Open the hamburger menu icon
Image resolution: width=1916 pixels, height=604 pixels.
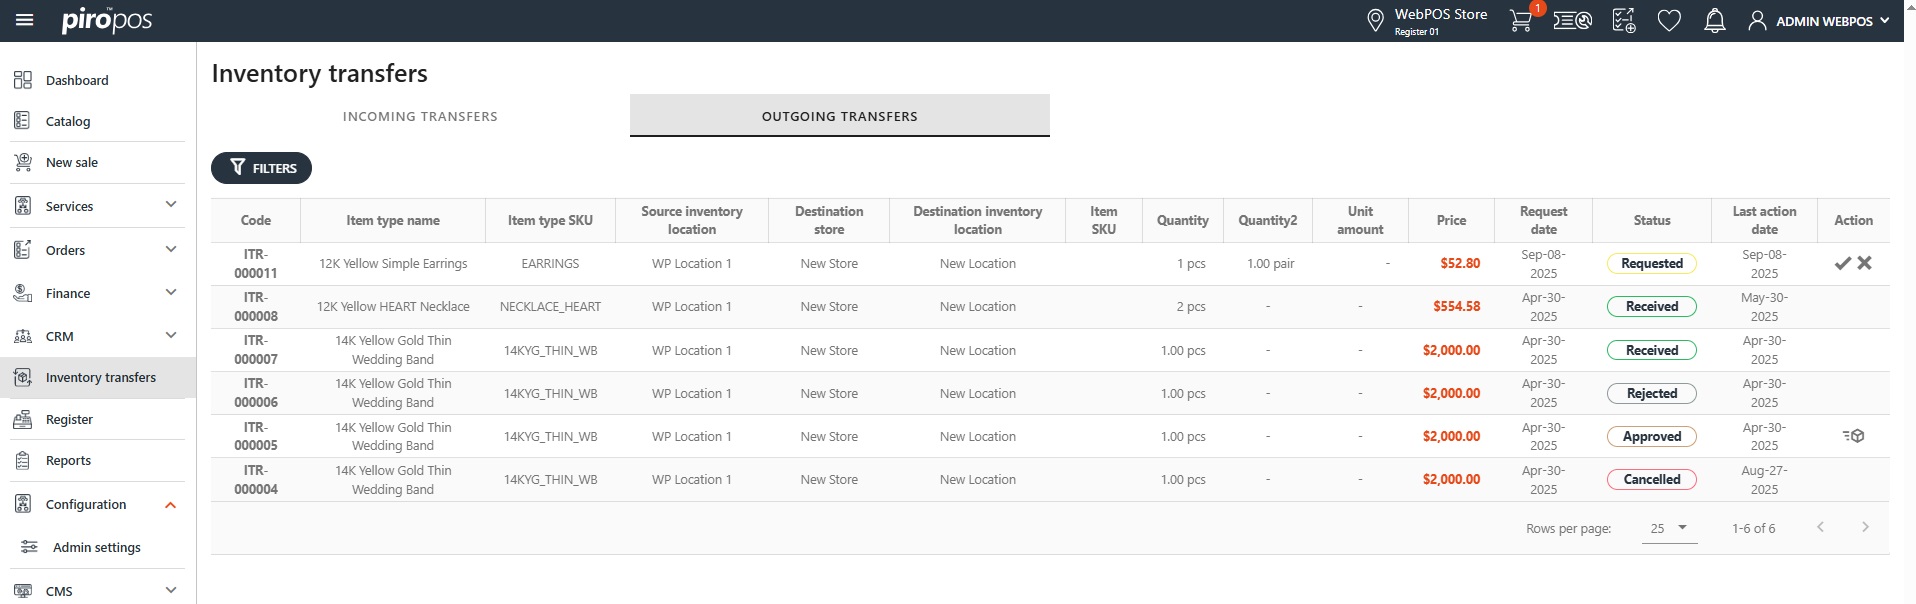[x=25, y=20]
